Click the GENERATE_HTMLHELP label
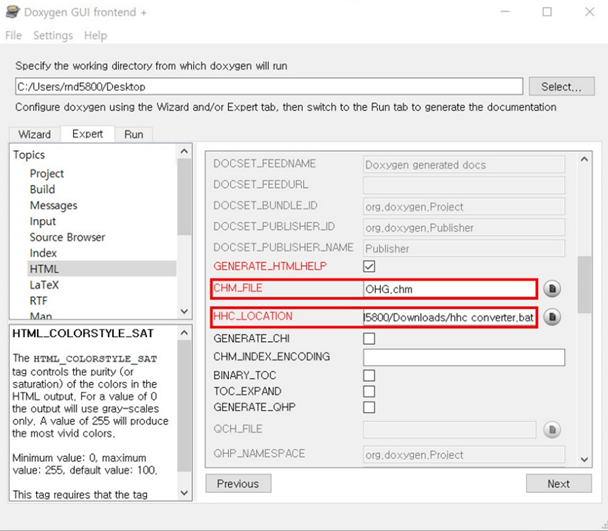608x531 pixels. tap(270, 266)
